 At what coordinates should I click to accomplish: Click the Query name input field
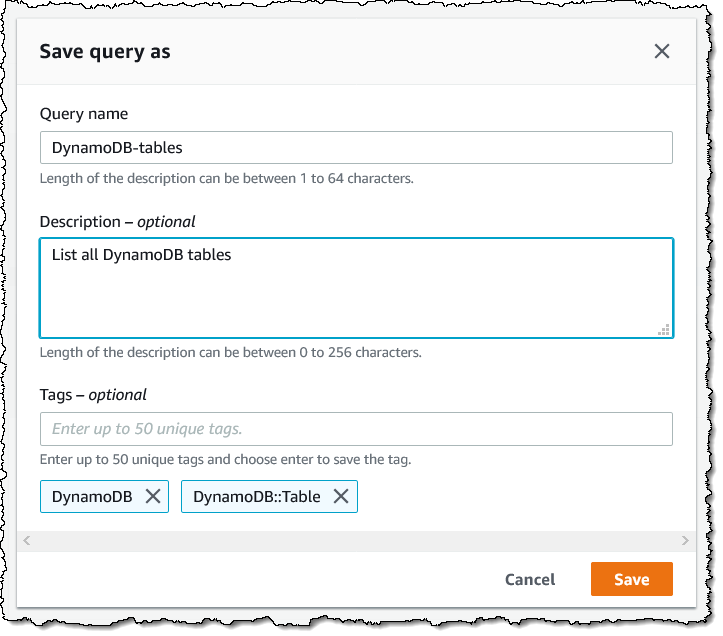pyautogui.click(x=356, y=148)
